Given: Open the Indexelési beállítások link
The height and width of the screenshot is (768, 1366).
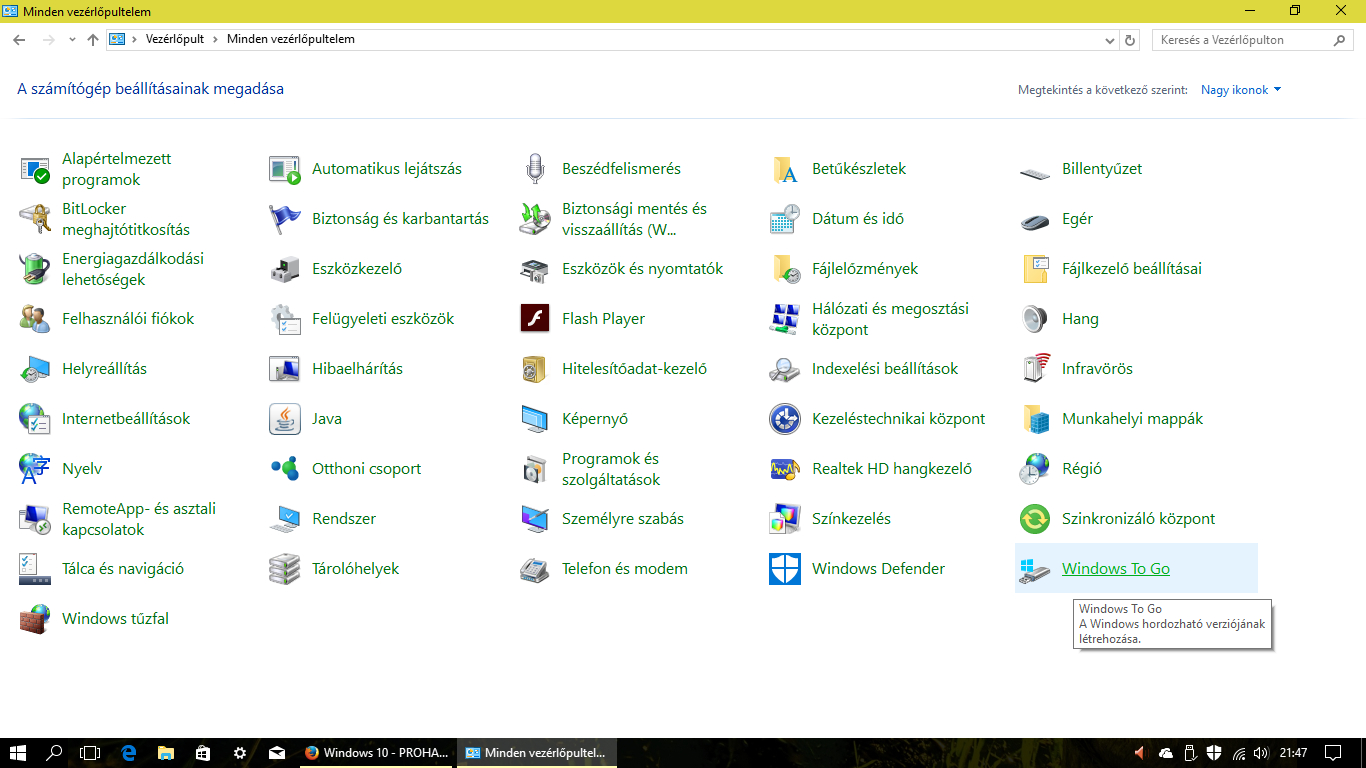Looking at the screenshot, I should (x=885, y=369).
